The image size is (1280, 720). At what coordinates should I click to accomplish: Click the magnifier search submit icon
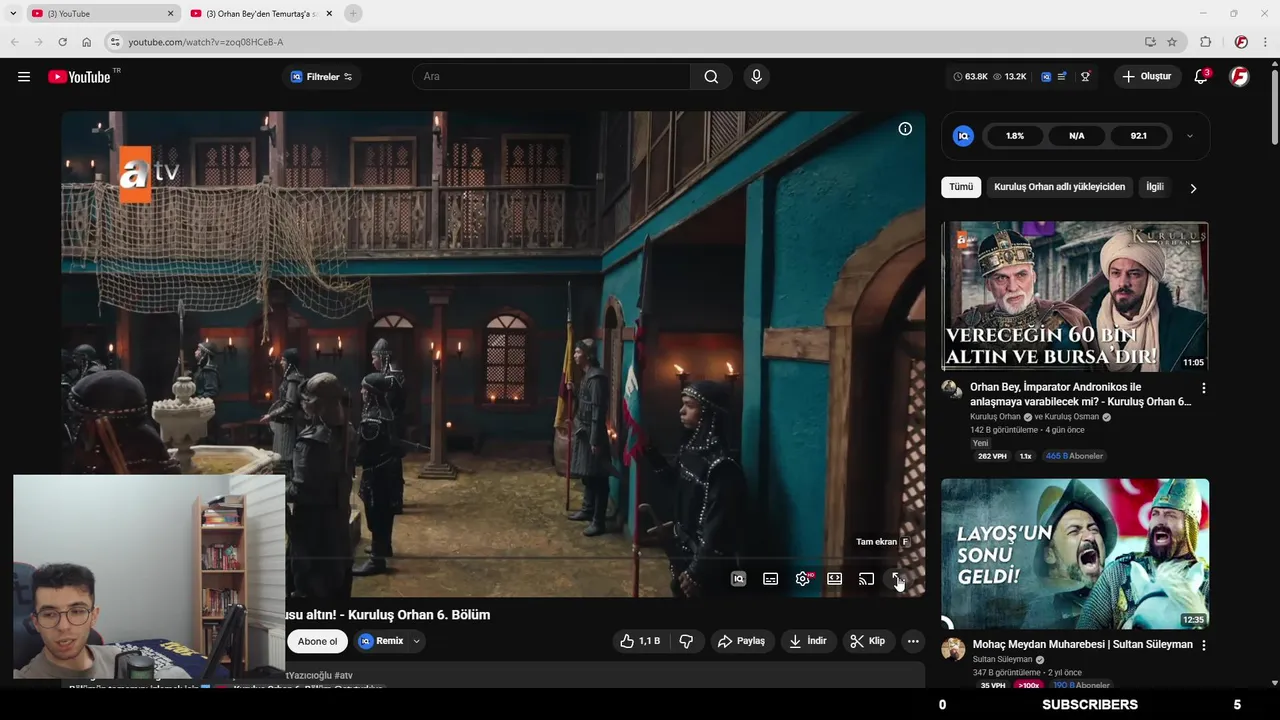711,77
